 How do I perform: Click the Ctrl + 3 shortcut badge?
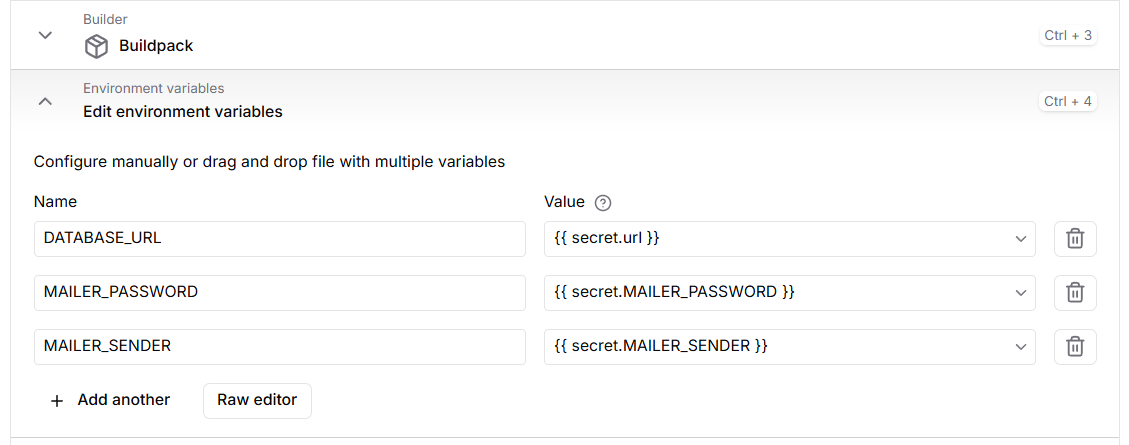1068,36
